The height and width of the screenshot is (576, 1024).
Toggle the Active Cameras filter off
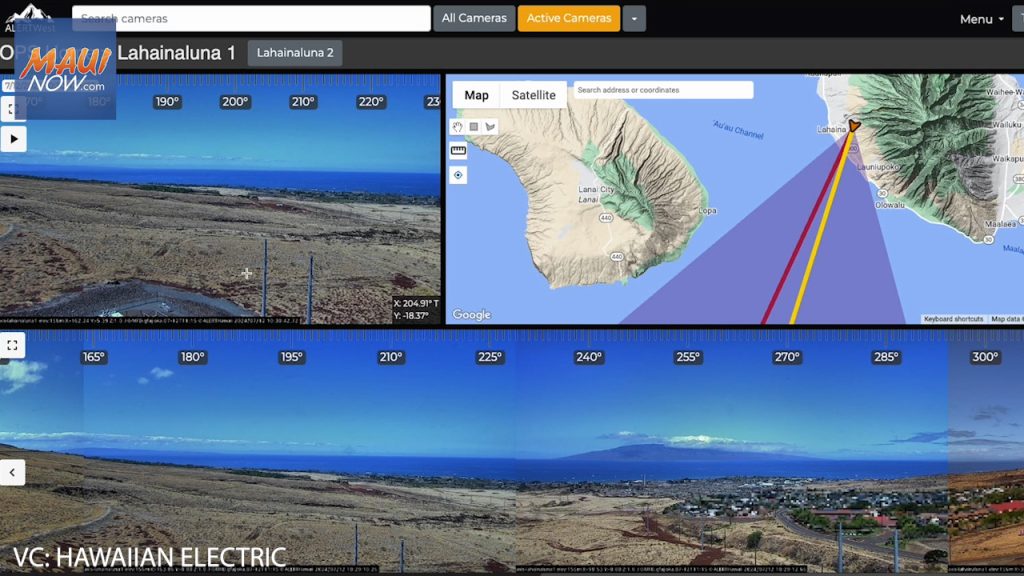(568, 18)
